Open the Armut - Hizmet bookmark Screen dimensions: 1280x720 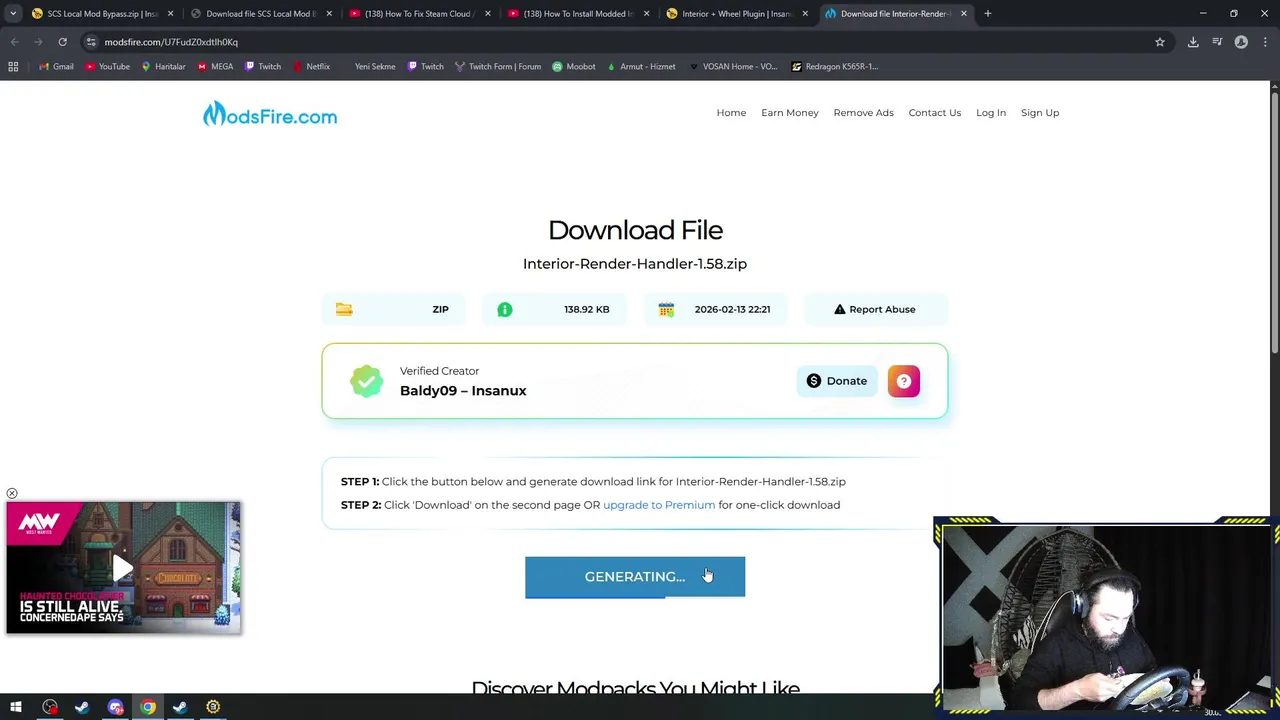point(641,67)
